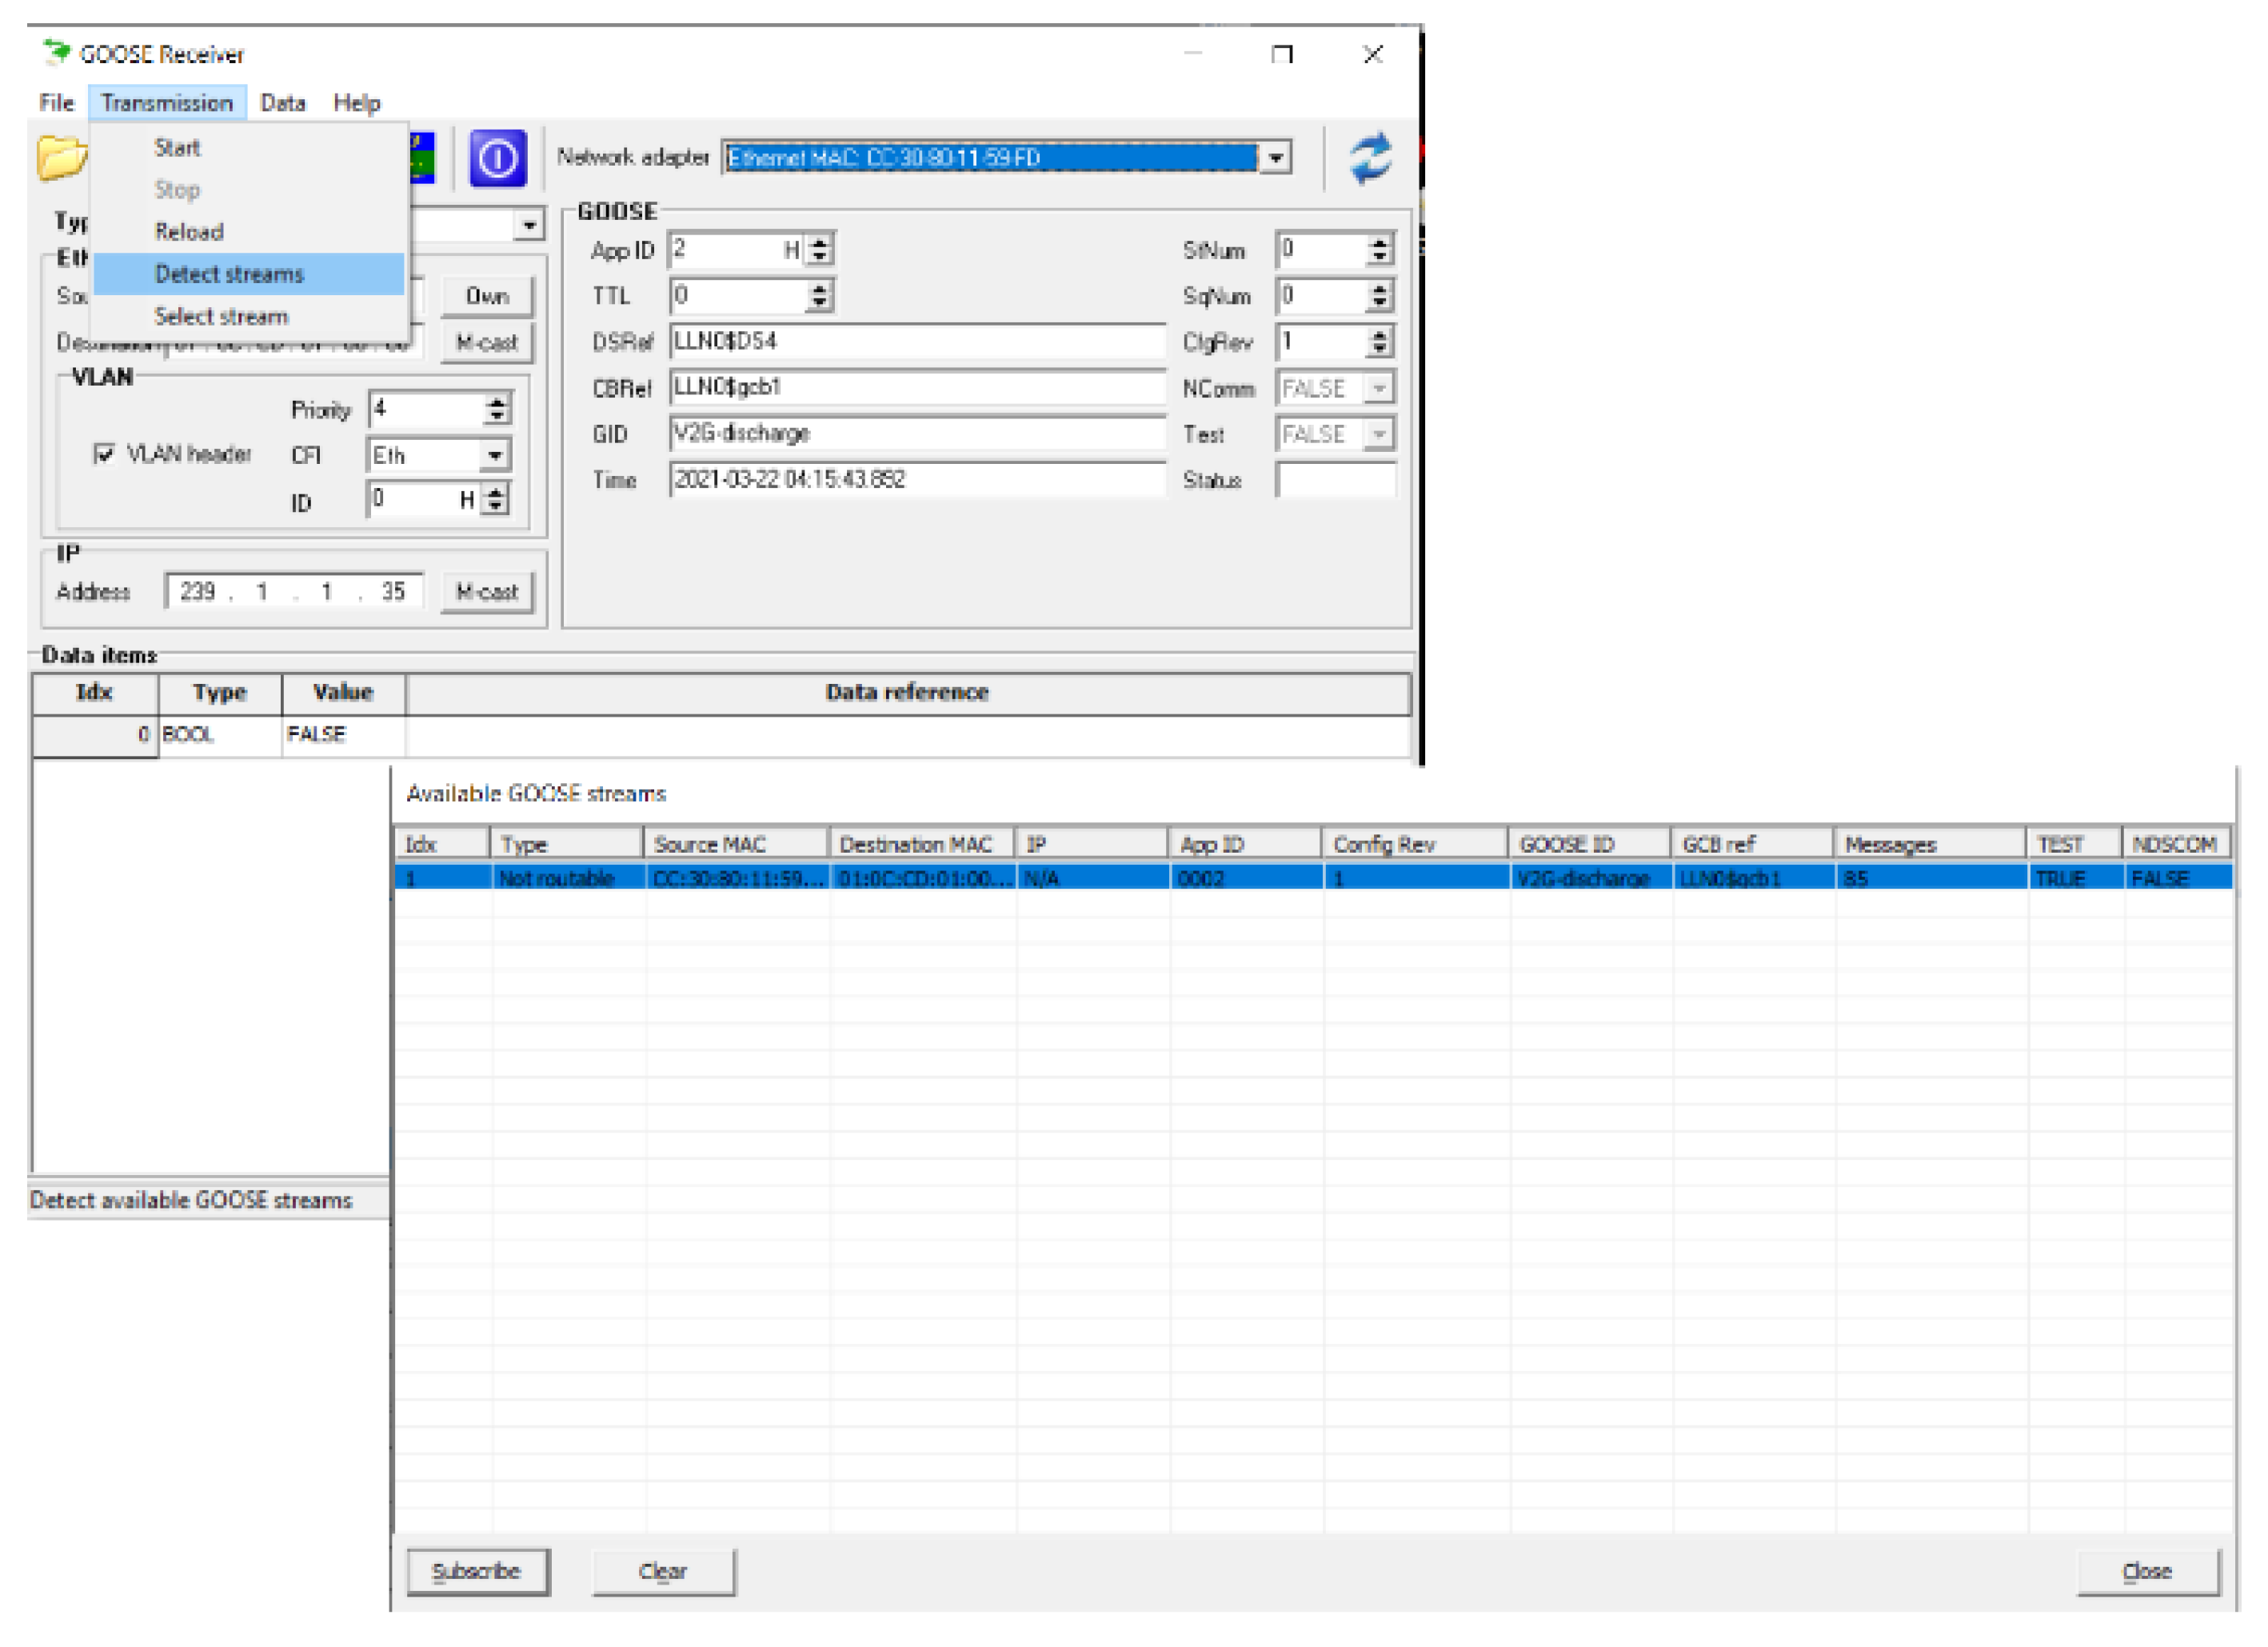Click the Clear button in streams dialog
Viewport: 2268px width, 1647px height.
click(662, 1571)
